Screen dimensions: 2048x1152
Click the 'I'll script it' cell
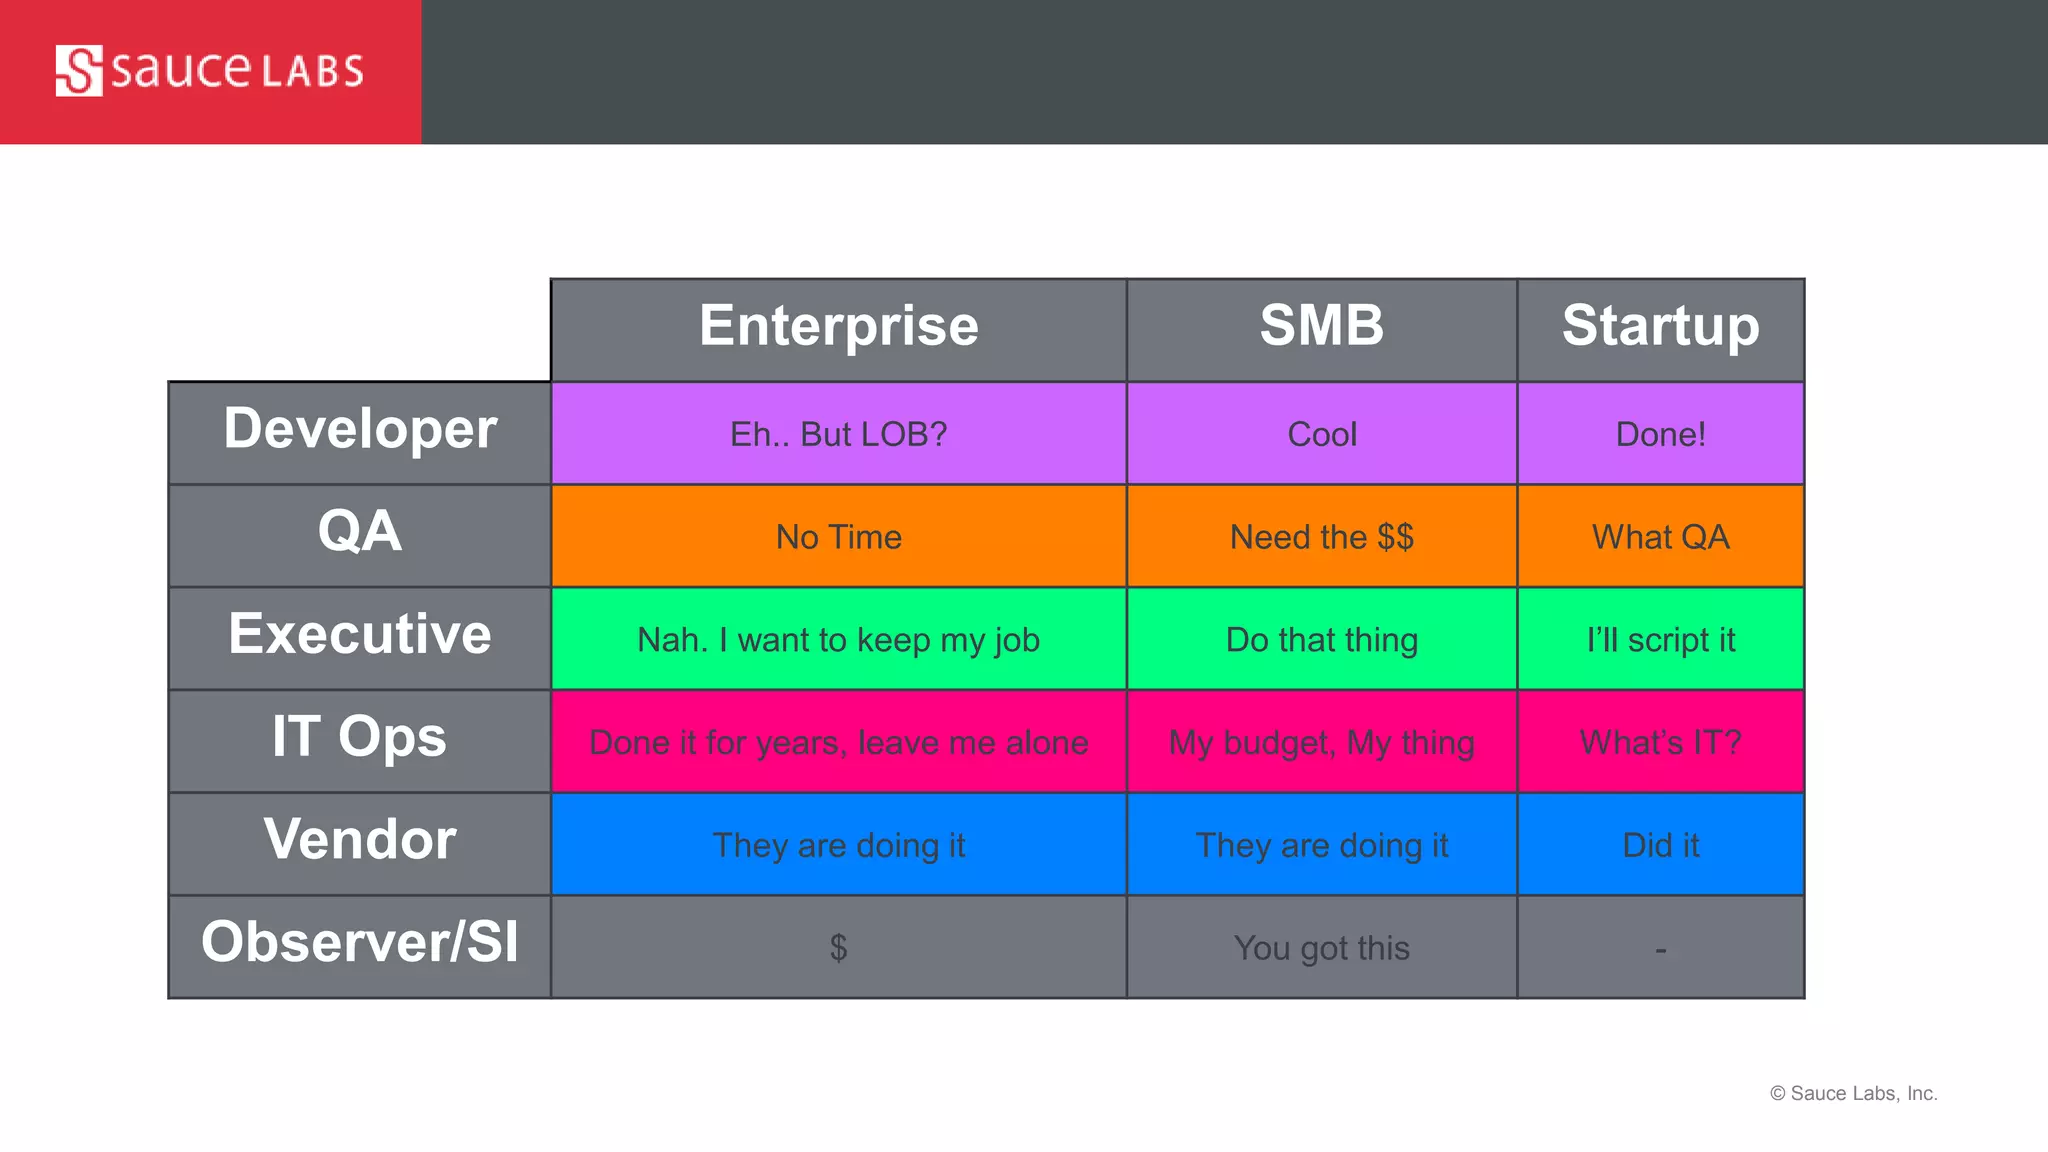pos(1661,638)
